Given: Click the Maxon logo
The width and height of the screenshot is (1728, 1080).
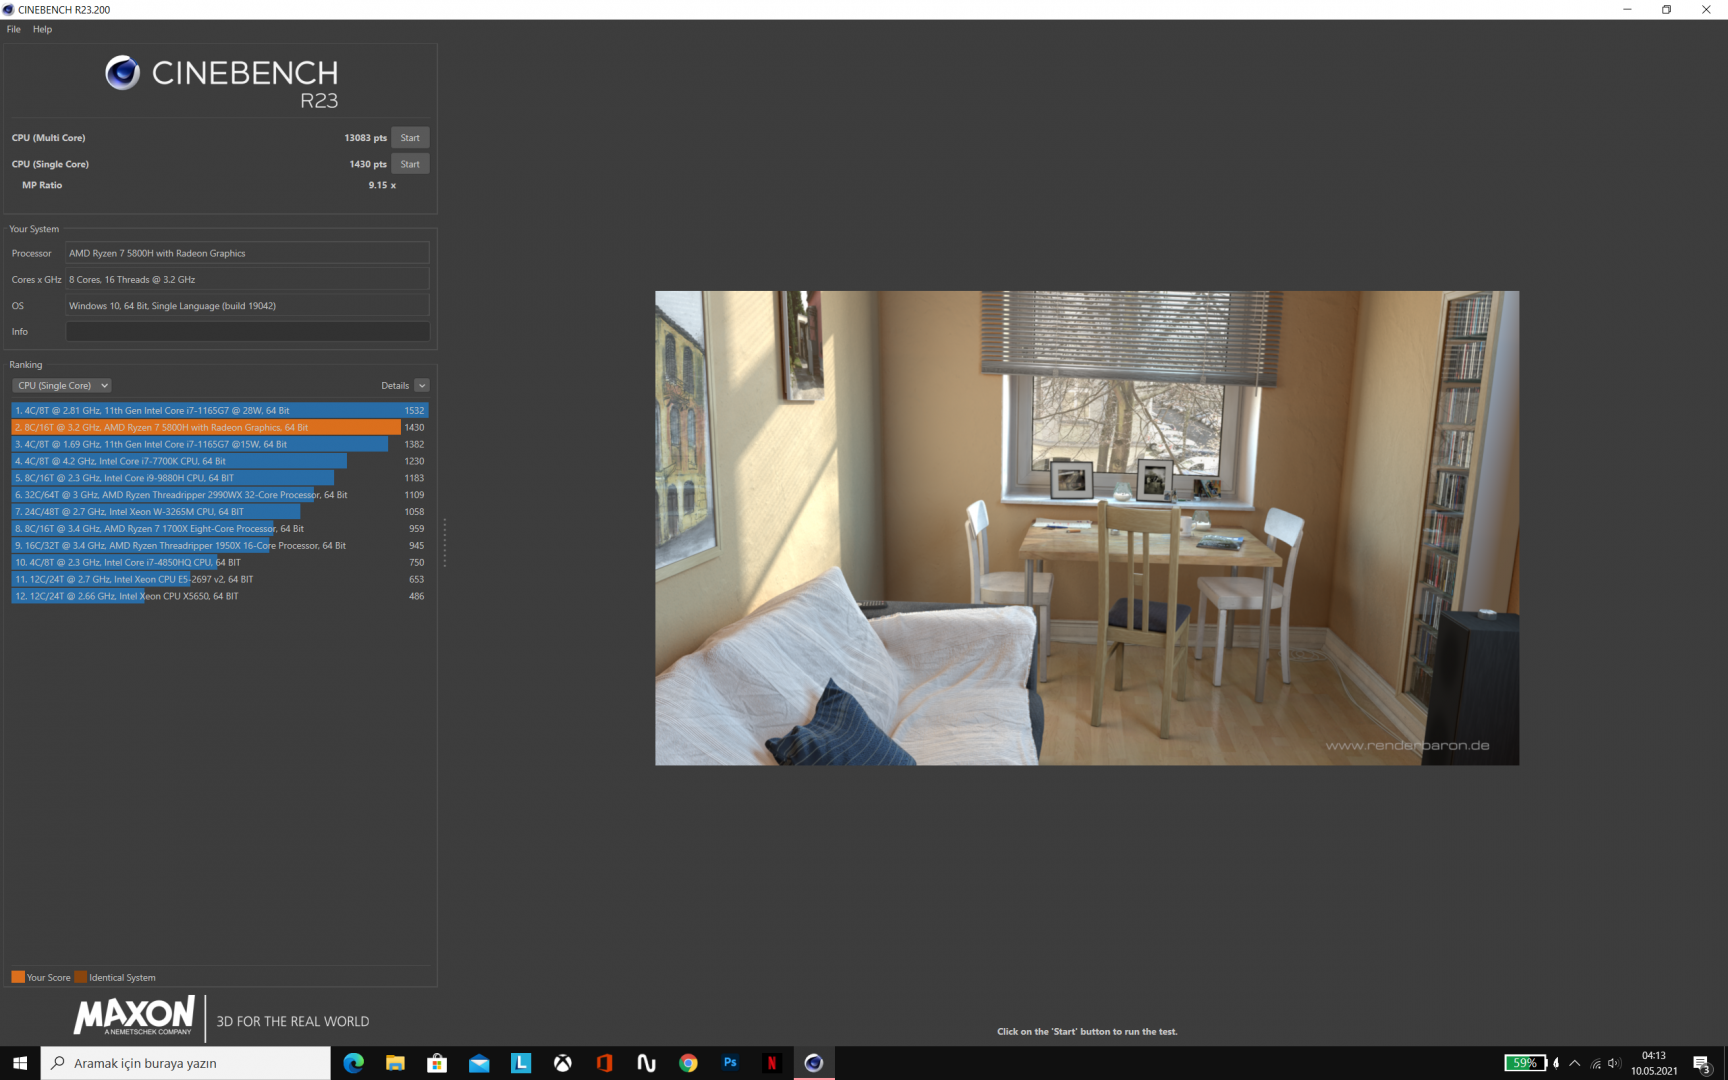Looking at the screenshot, I should coord(134,1016).
